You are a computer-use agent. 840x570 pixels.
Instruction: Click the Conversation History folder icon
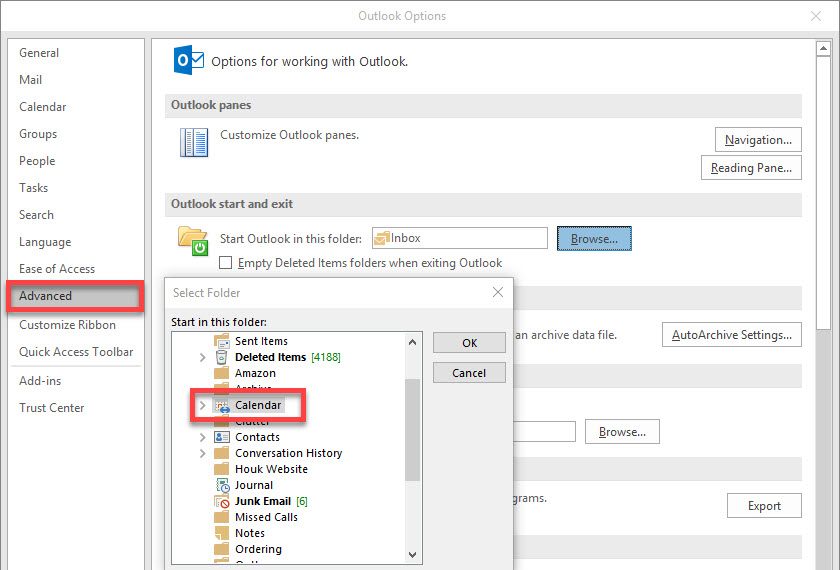coord(222,453)
